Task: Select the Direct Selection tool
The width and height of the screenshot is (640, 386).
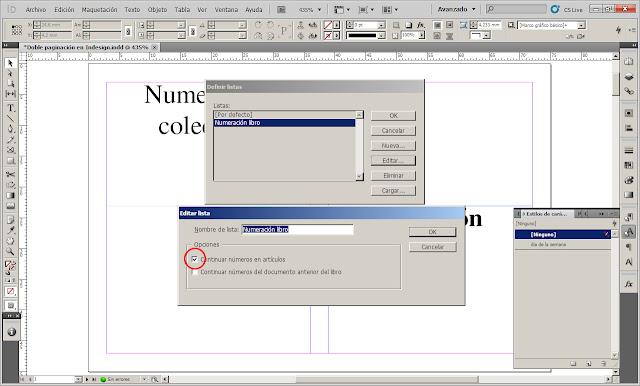Action: [x=11, y=73]
